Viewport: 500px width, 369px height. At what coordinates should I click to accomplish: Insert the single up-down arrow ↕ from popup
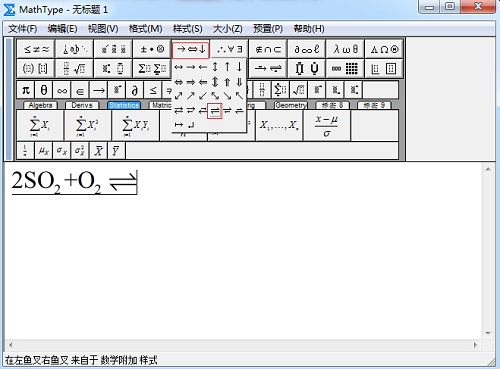tap(215, 67)
